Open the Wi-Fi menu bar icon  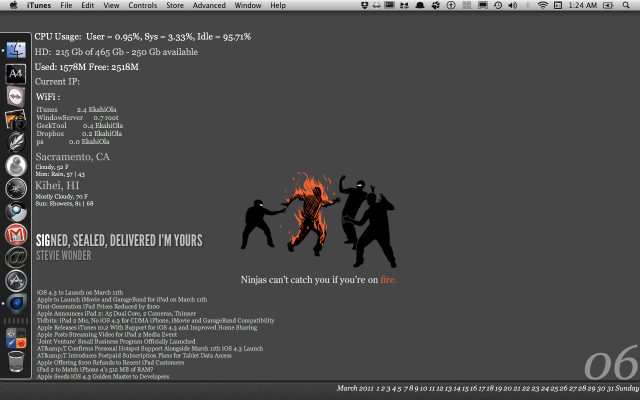tap(542, 5)
